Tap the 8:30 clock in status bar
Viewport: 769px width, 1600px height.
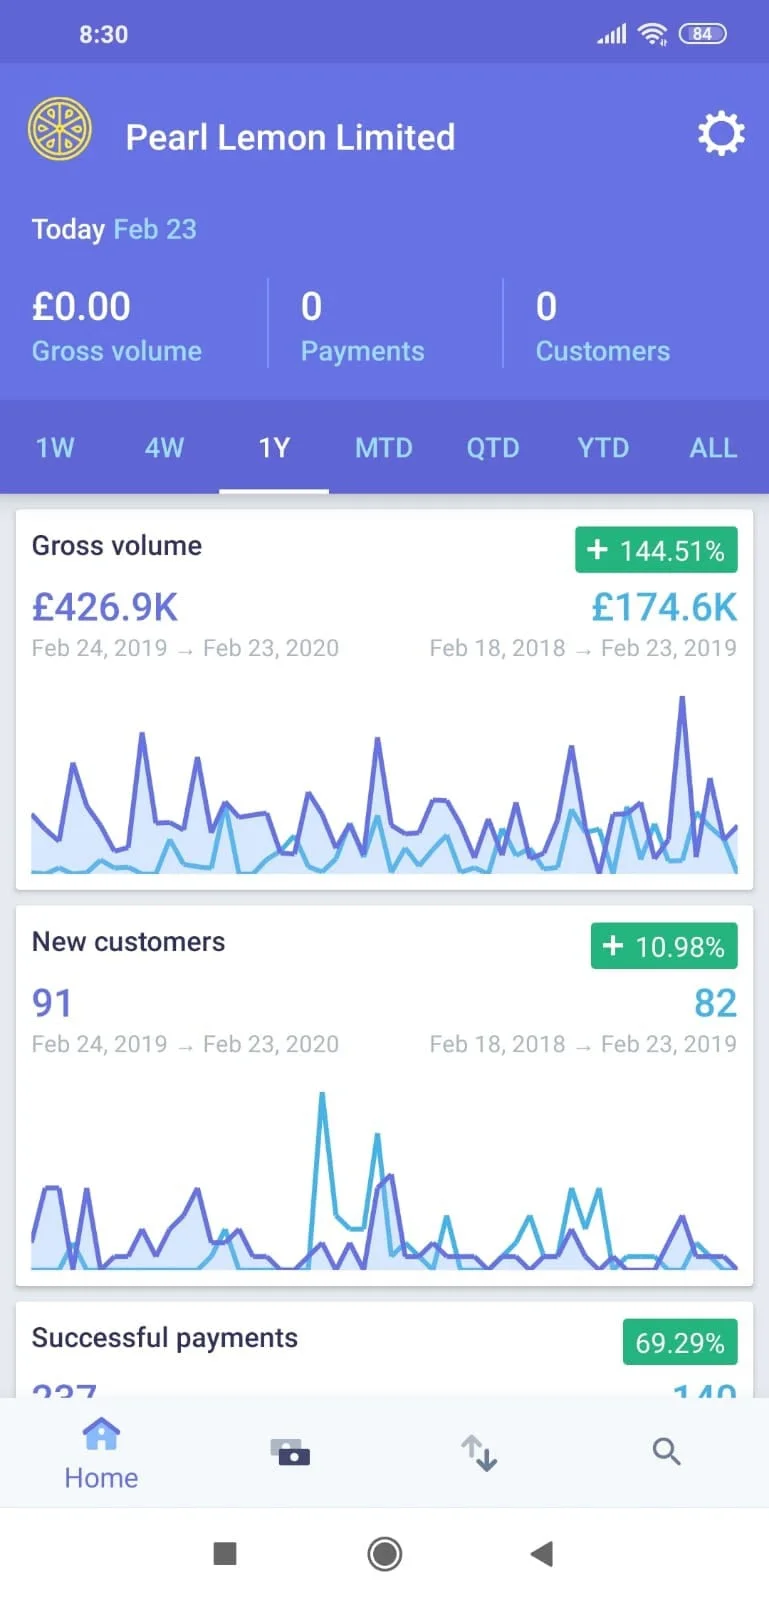(x=104, y=34)
